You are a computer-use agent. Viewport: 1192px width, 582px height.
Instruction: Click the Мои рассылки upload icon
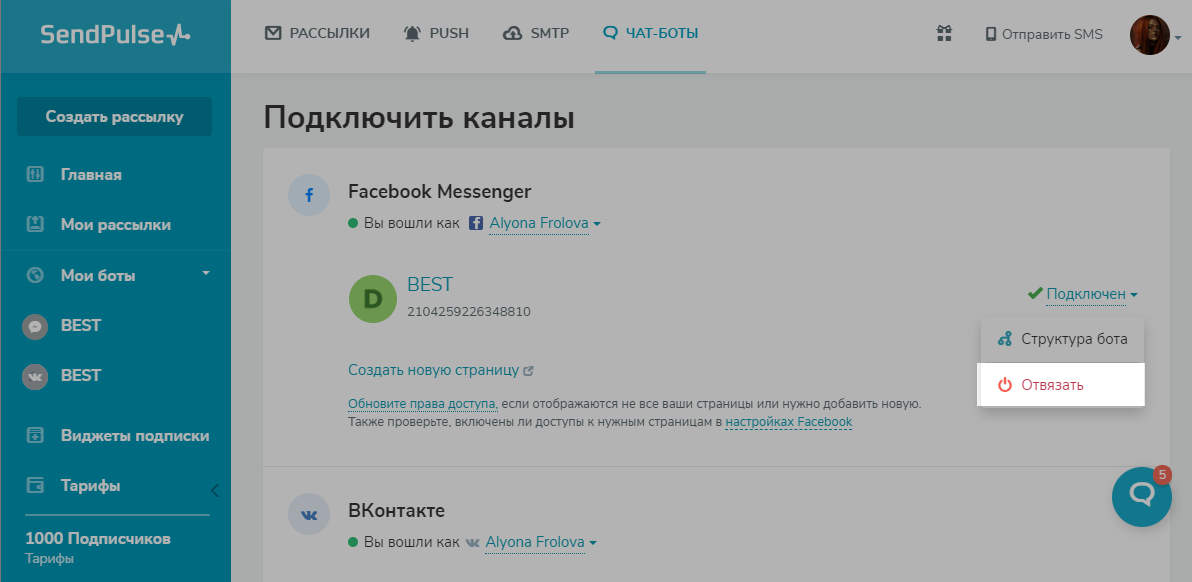click(x=35, y=224)
